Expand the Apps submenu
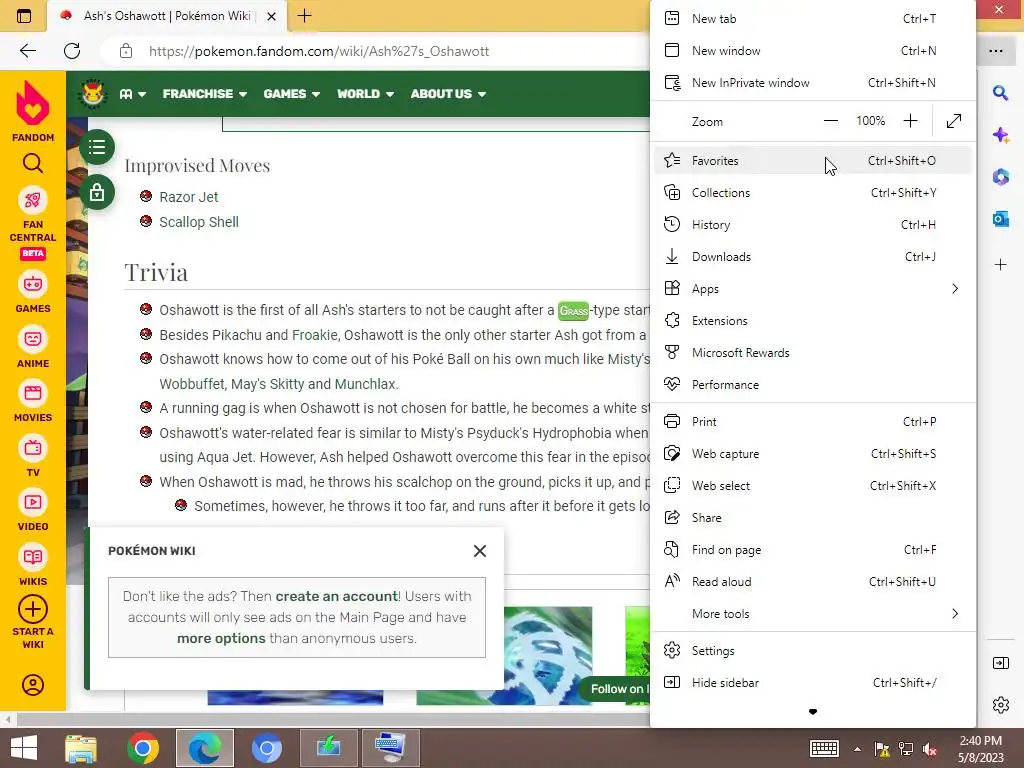This screenshot has height=768, width=1024. pos(812,289)
